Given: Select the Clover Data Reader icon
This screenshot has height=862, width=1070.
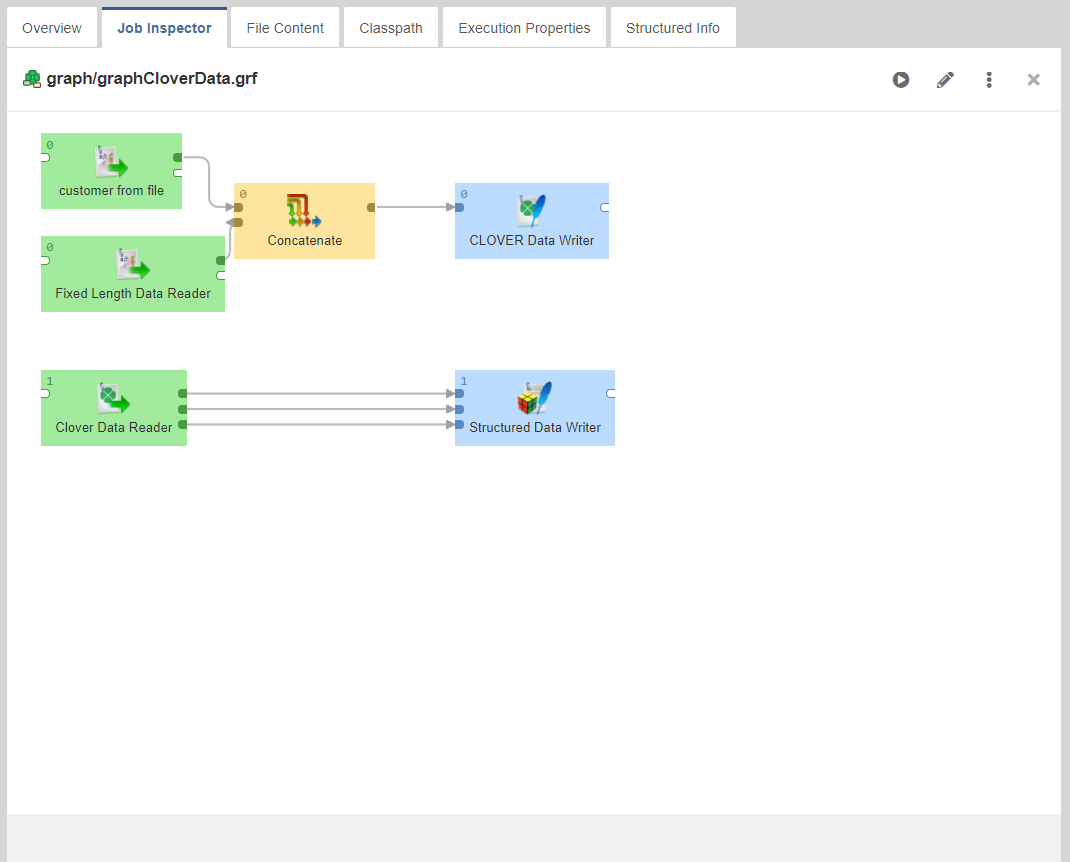Looking at the screenshot, I should (x=113, y=398).
